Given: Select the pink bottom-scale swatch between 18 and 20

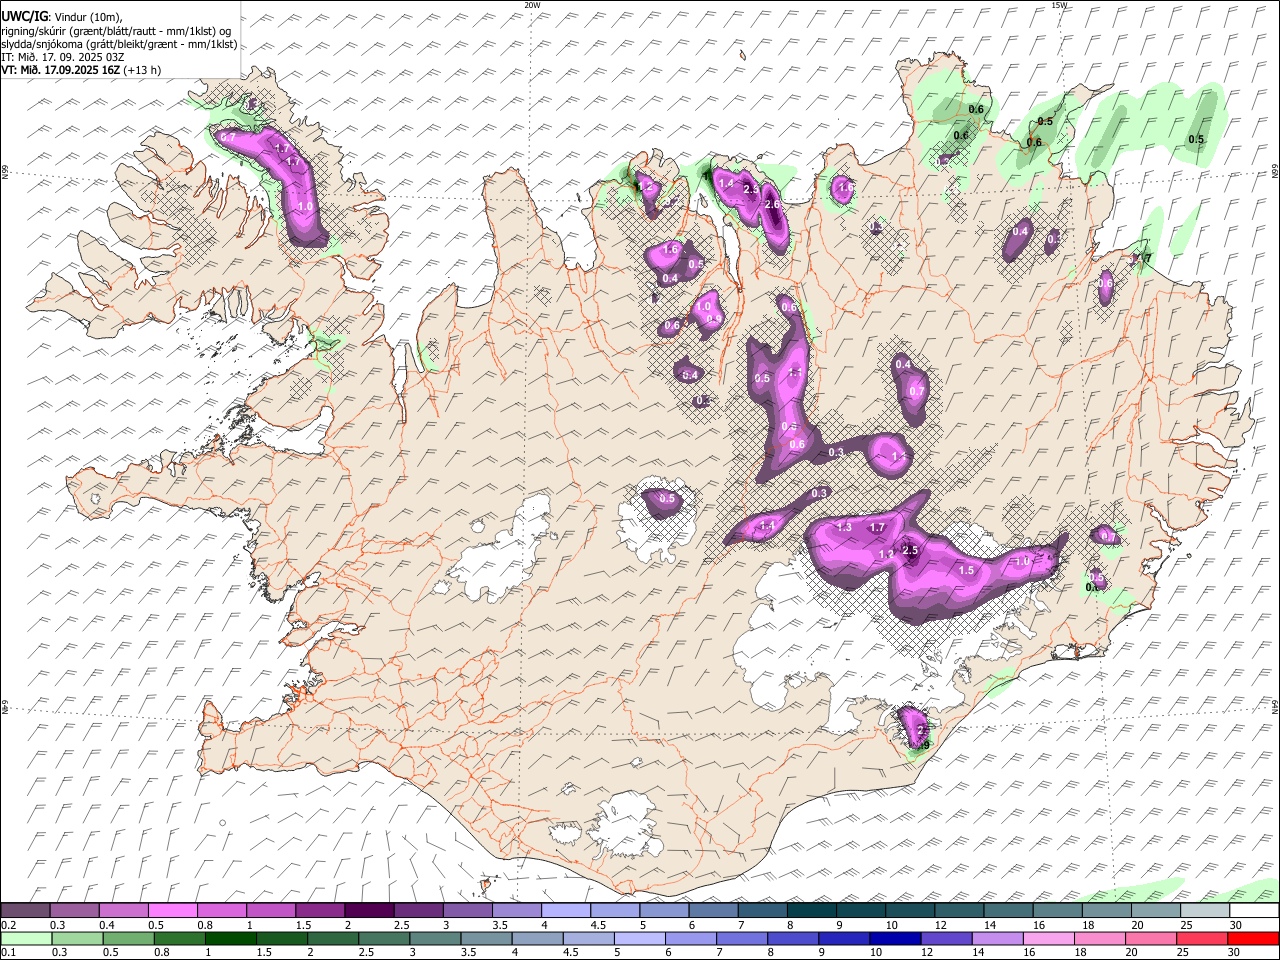Looking at the screenshot, I should [x=1098, y=939].
